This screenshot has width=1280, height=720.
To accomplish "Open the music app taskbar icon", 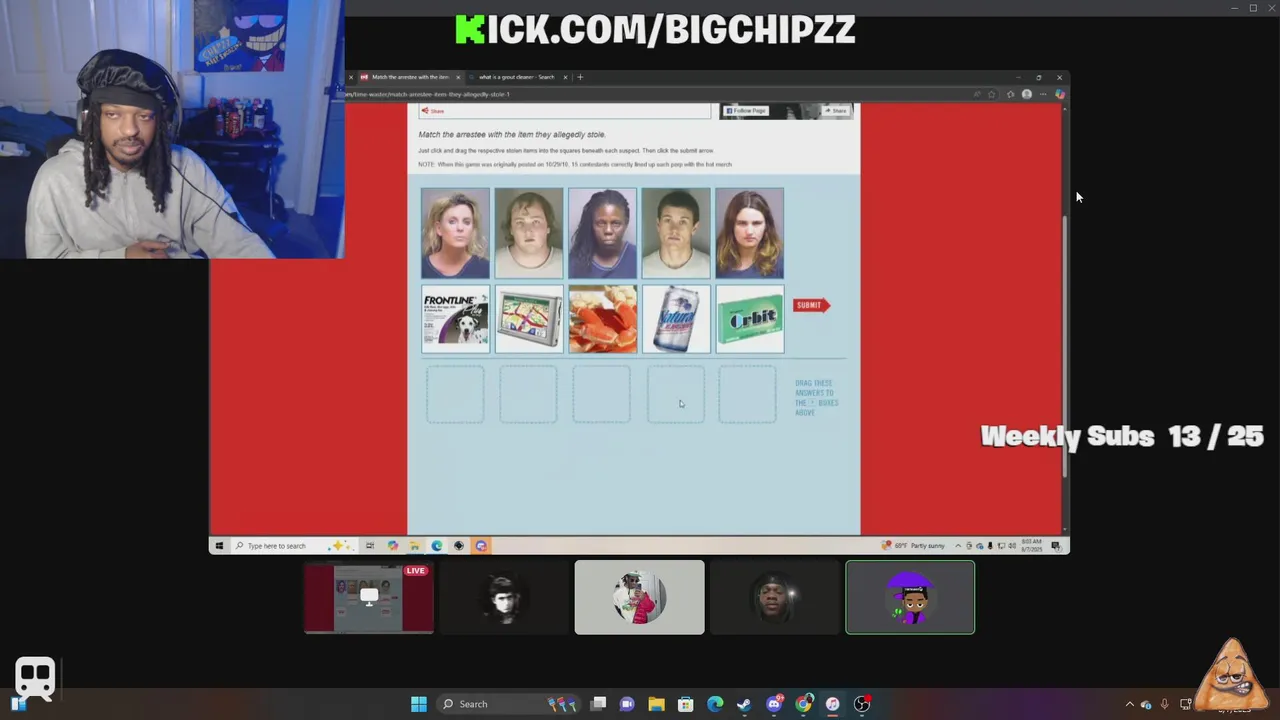I will [x=832, y=704].
